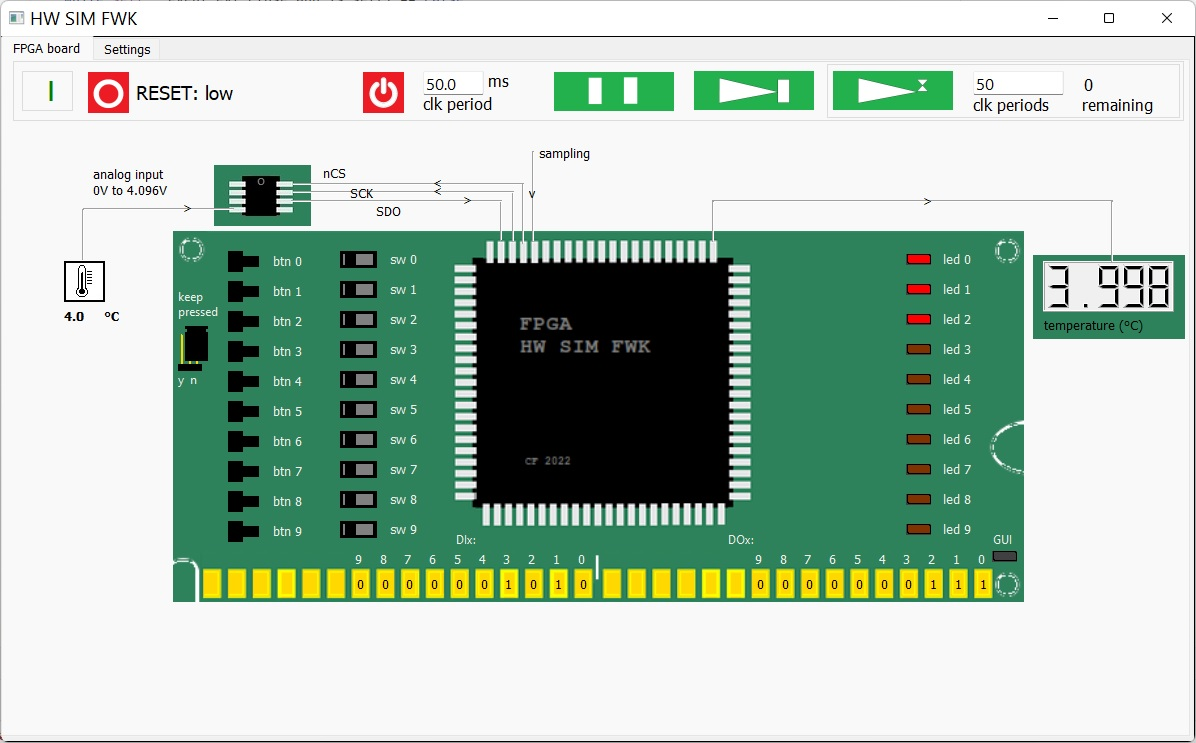This screenshot has height=743, width=1196.
Task: Select the FPGA board tab
Action: [47, 48]
